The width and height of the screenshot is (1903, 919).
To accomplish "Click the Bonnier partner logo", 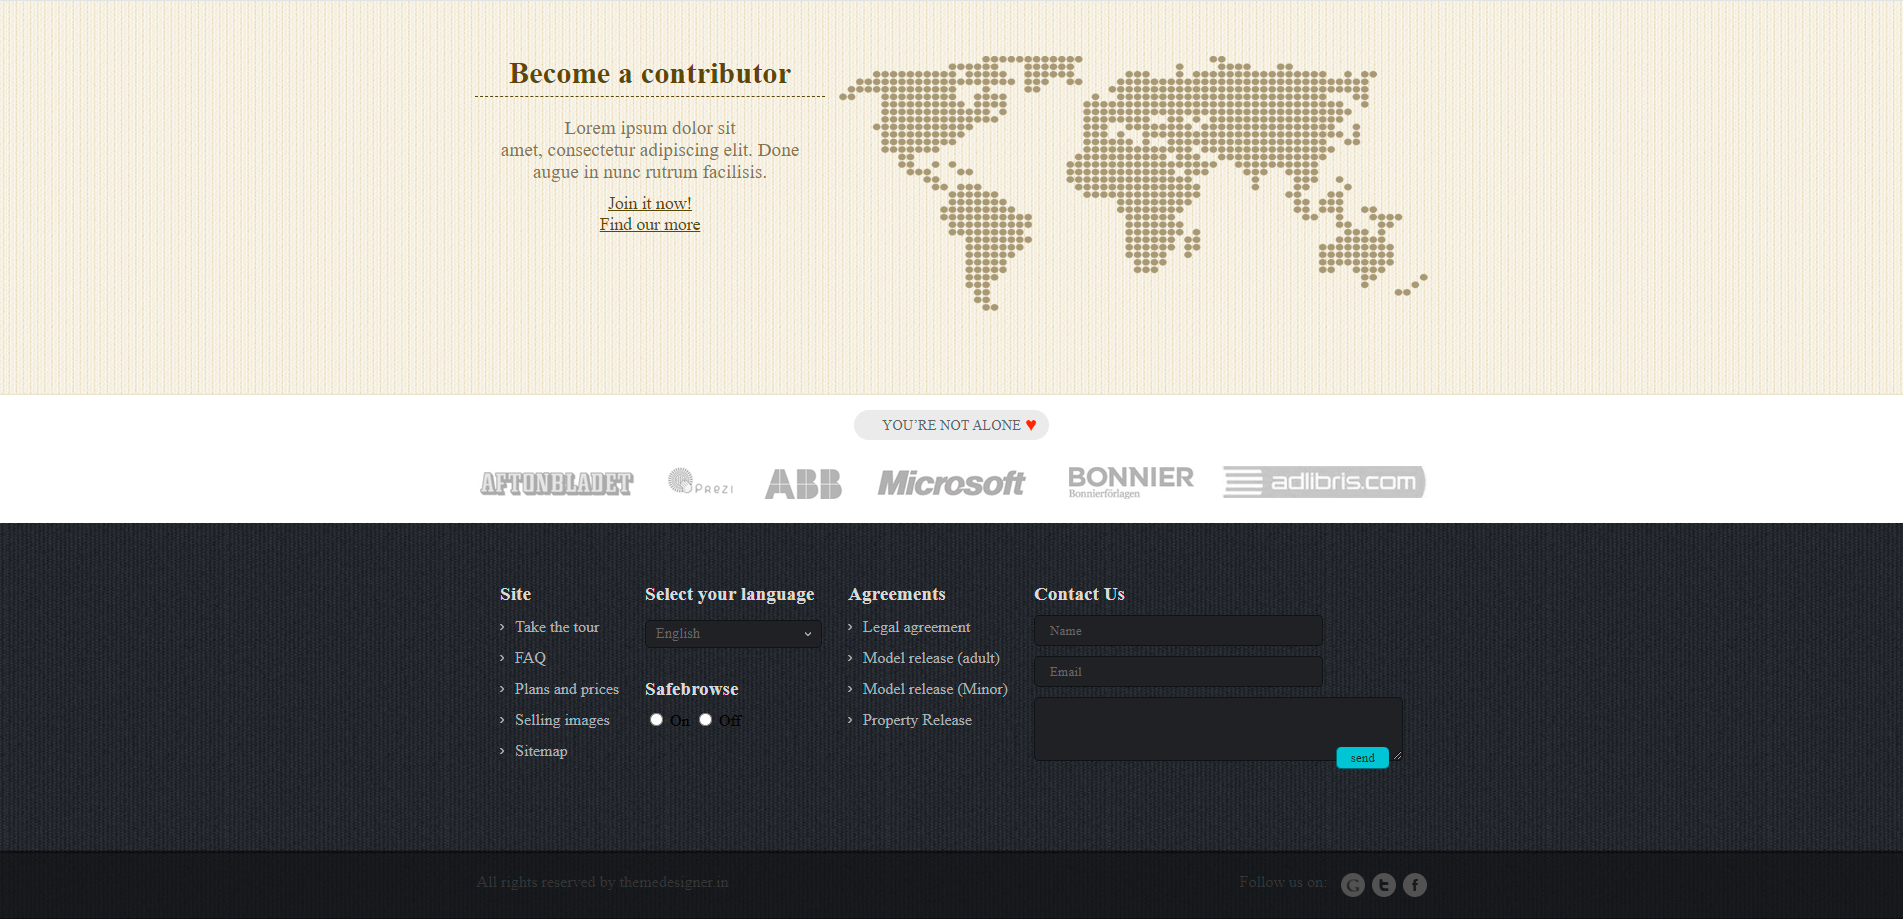I will 1130,482.
